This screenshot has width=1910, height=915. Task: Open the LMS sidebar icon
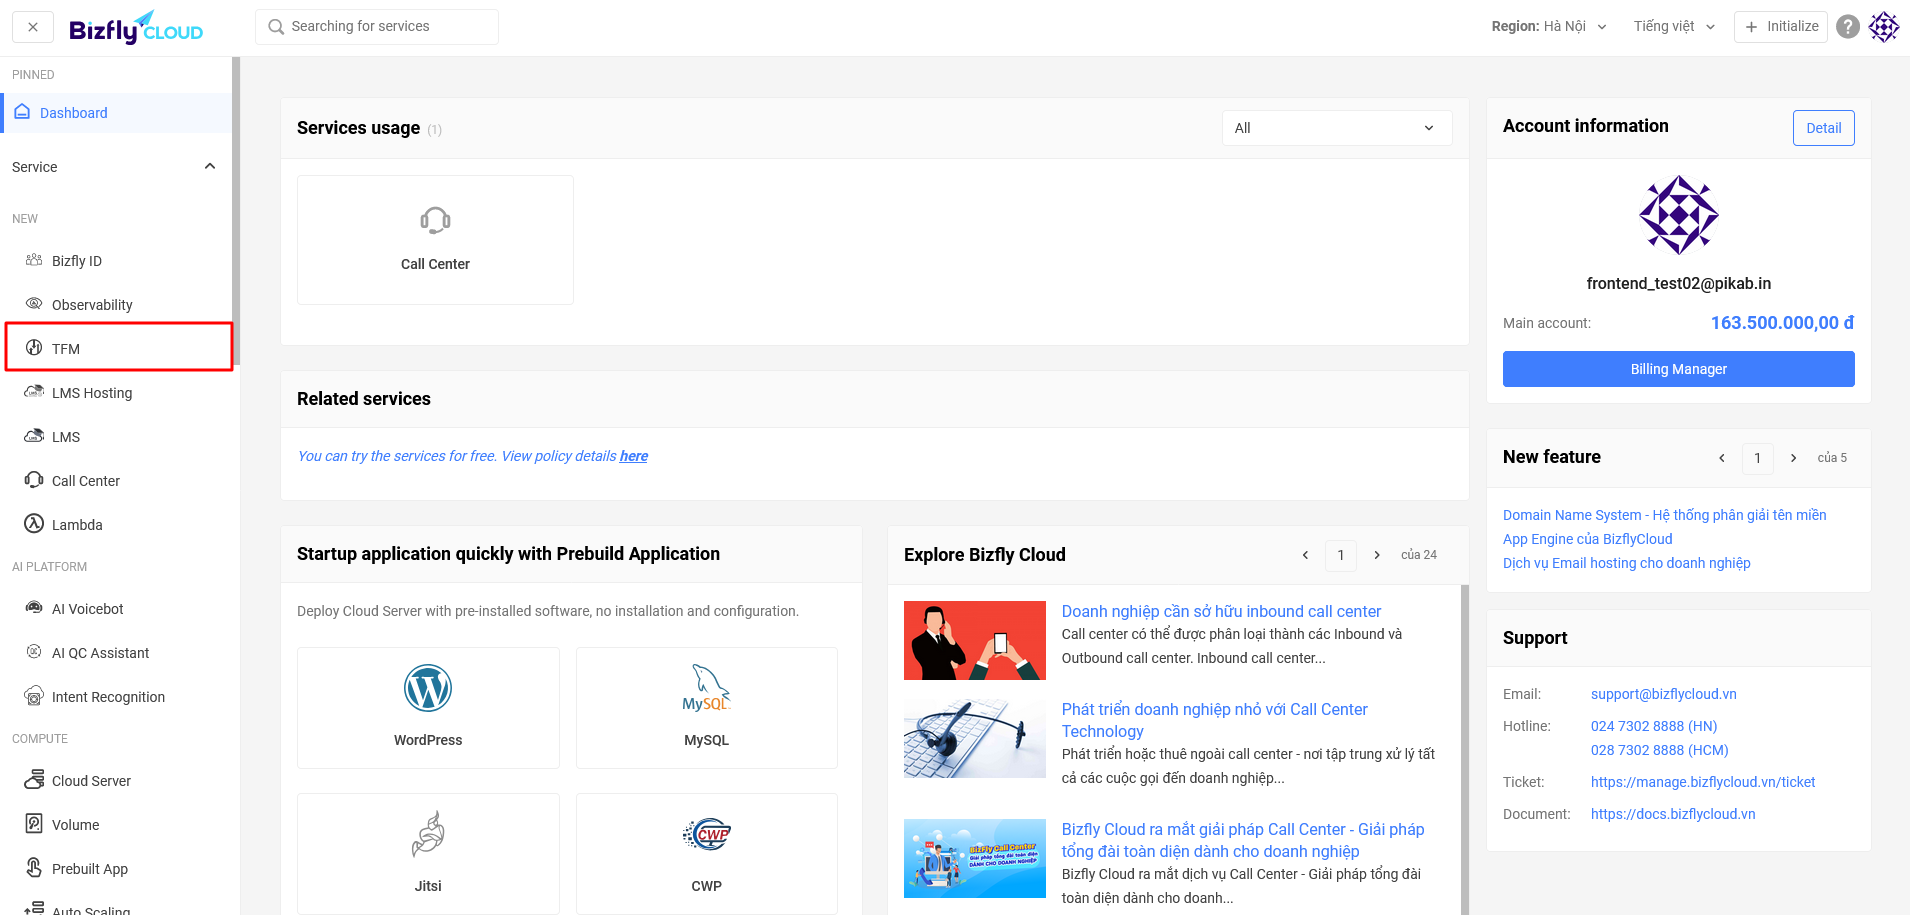click(x=34, y=436)
